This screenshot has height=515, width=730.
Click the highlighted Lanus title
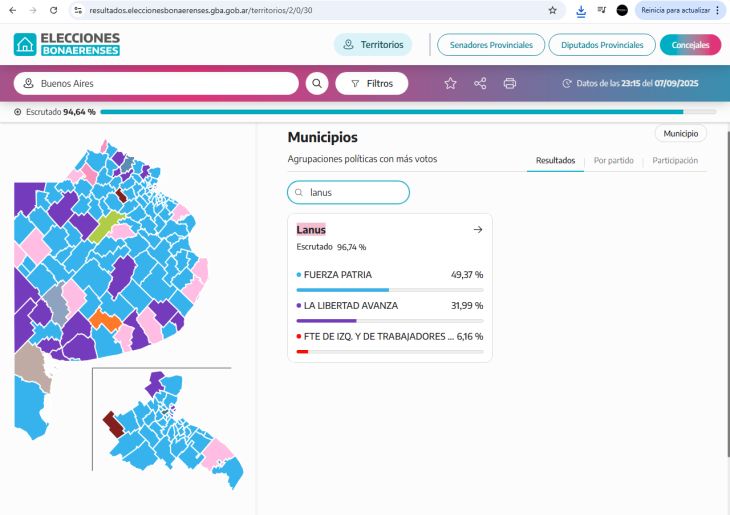pyautogui.click(x=311, y=230)
